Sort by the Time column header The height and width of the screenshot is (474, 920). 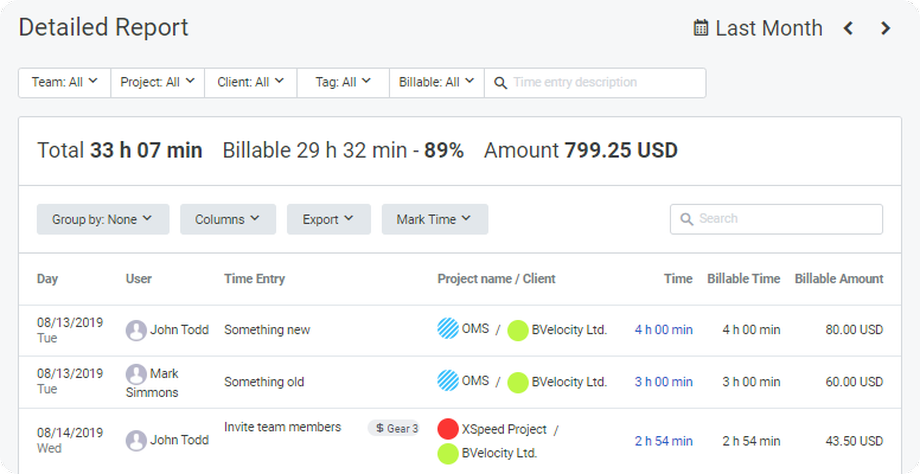(678, 279)
